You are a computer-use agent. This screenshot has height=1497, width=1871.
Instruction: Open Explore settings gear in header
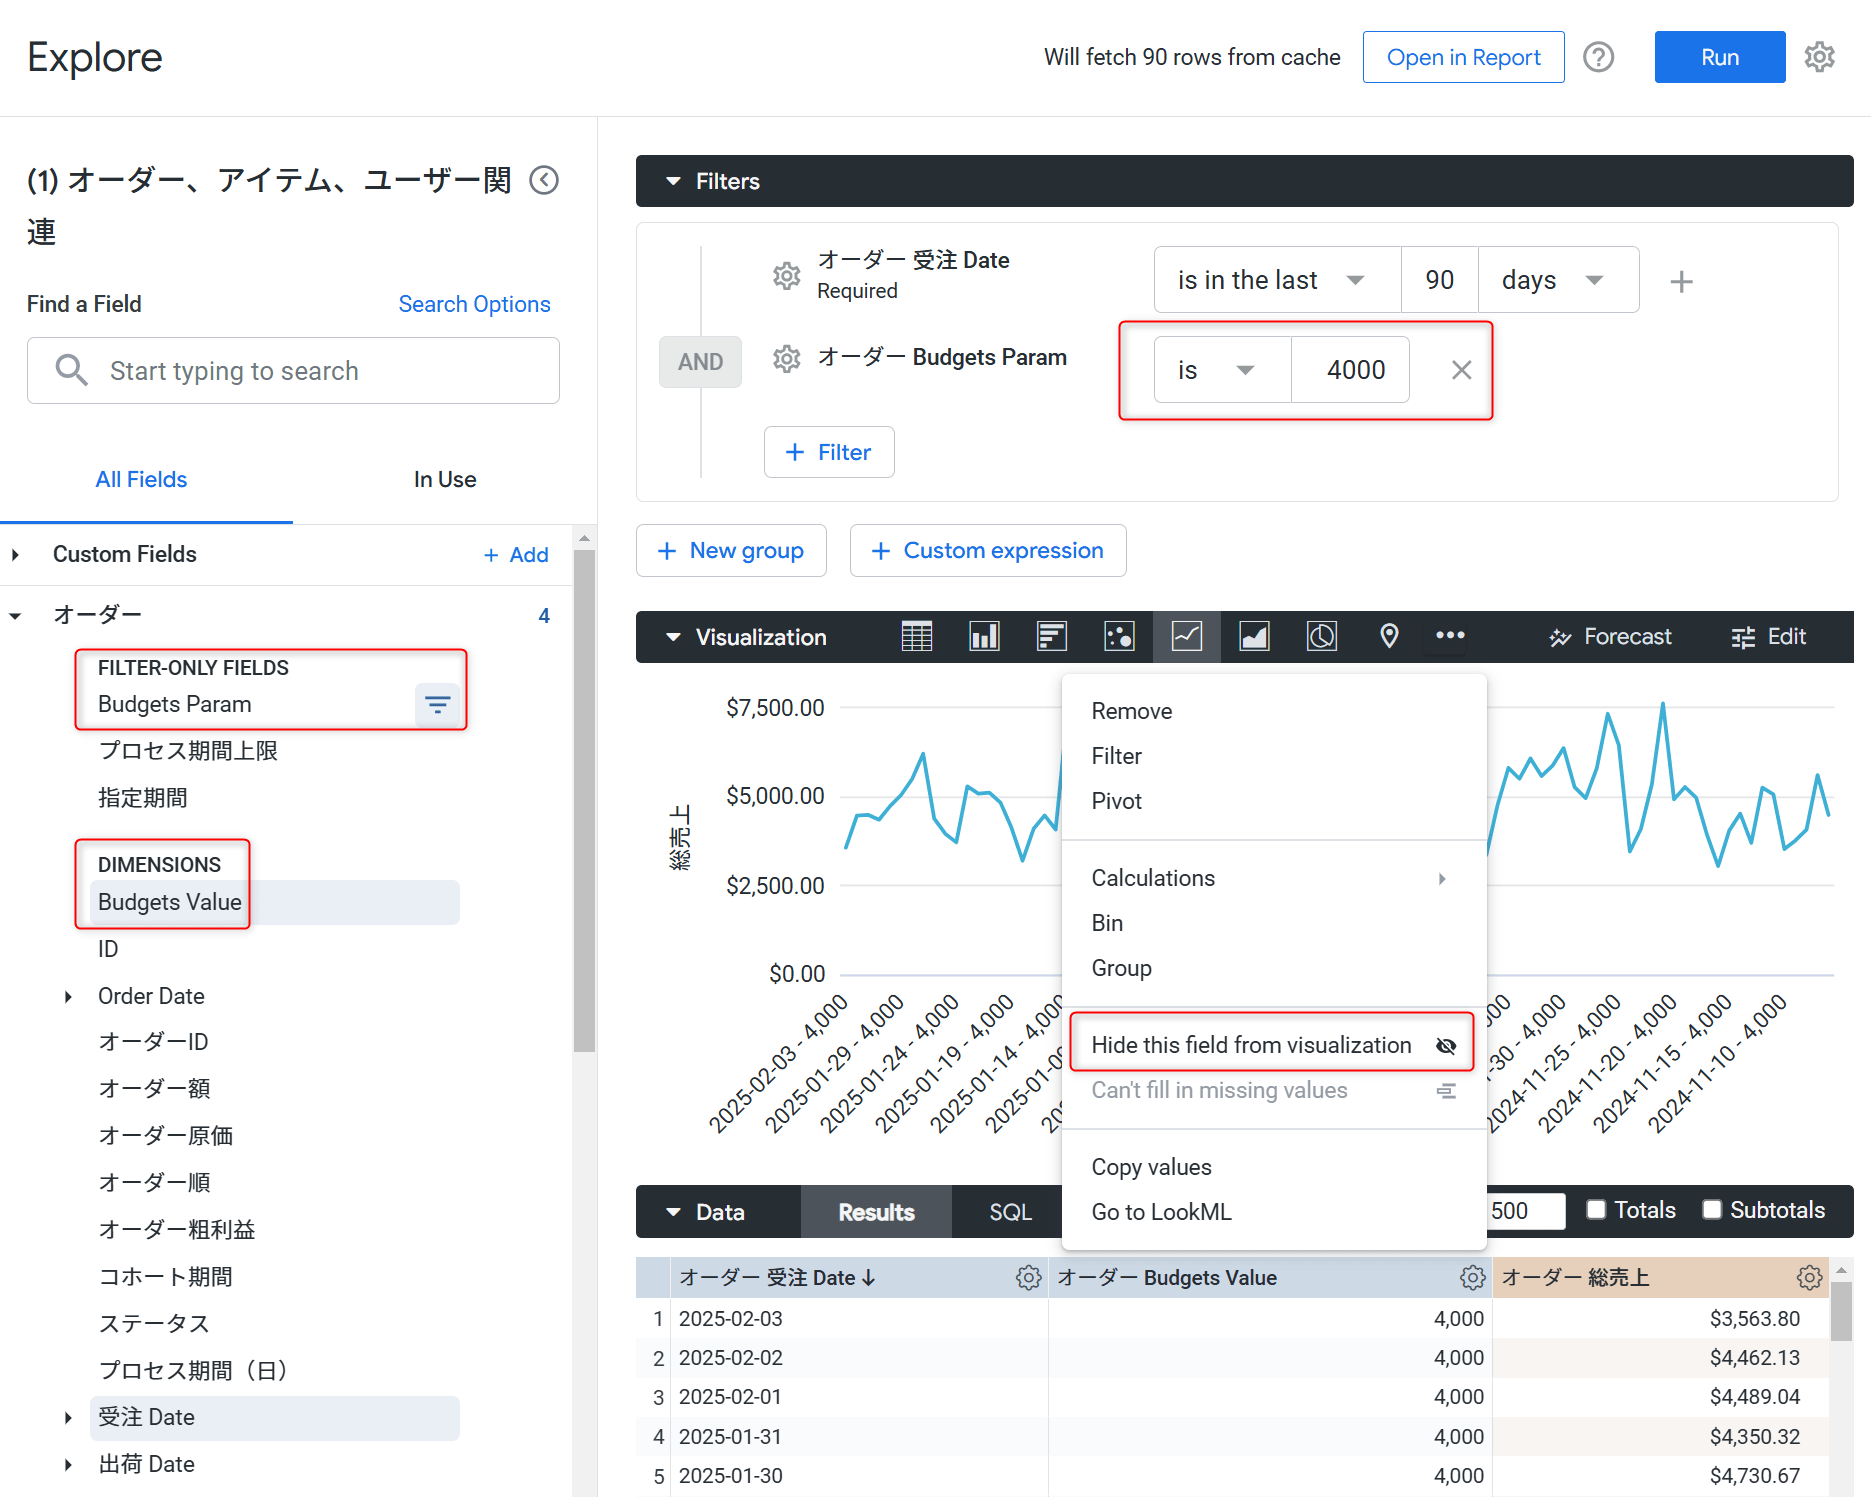coord(1819,57)
